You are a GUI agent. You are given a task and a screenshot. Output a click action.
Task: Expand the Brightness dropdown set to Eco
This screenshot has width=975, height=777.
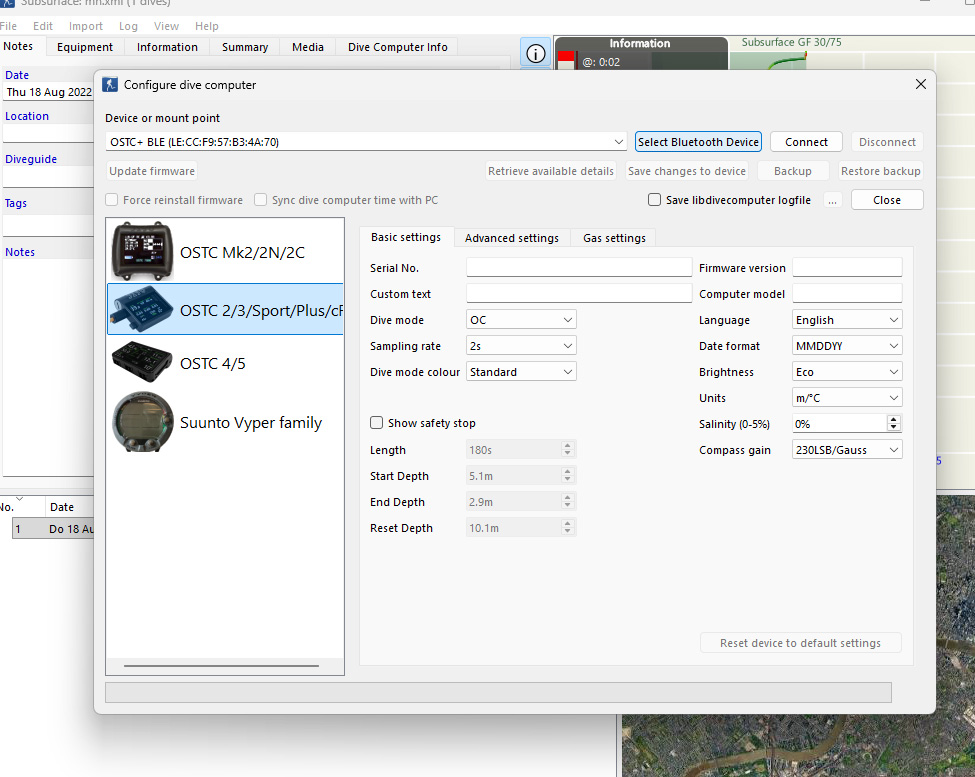pyautogui.click(x=847, y=372)
